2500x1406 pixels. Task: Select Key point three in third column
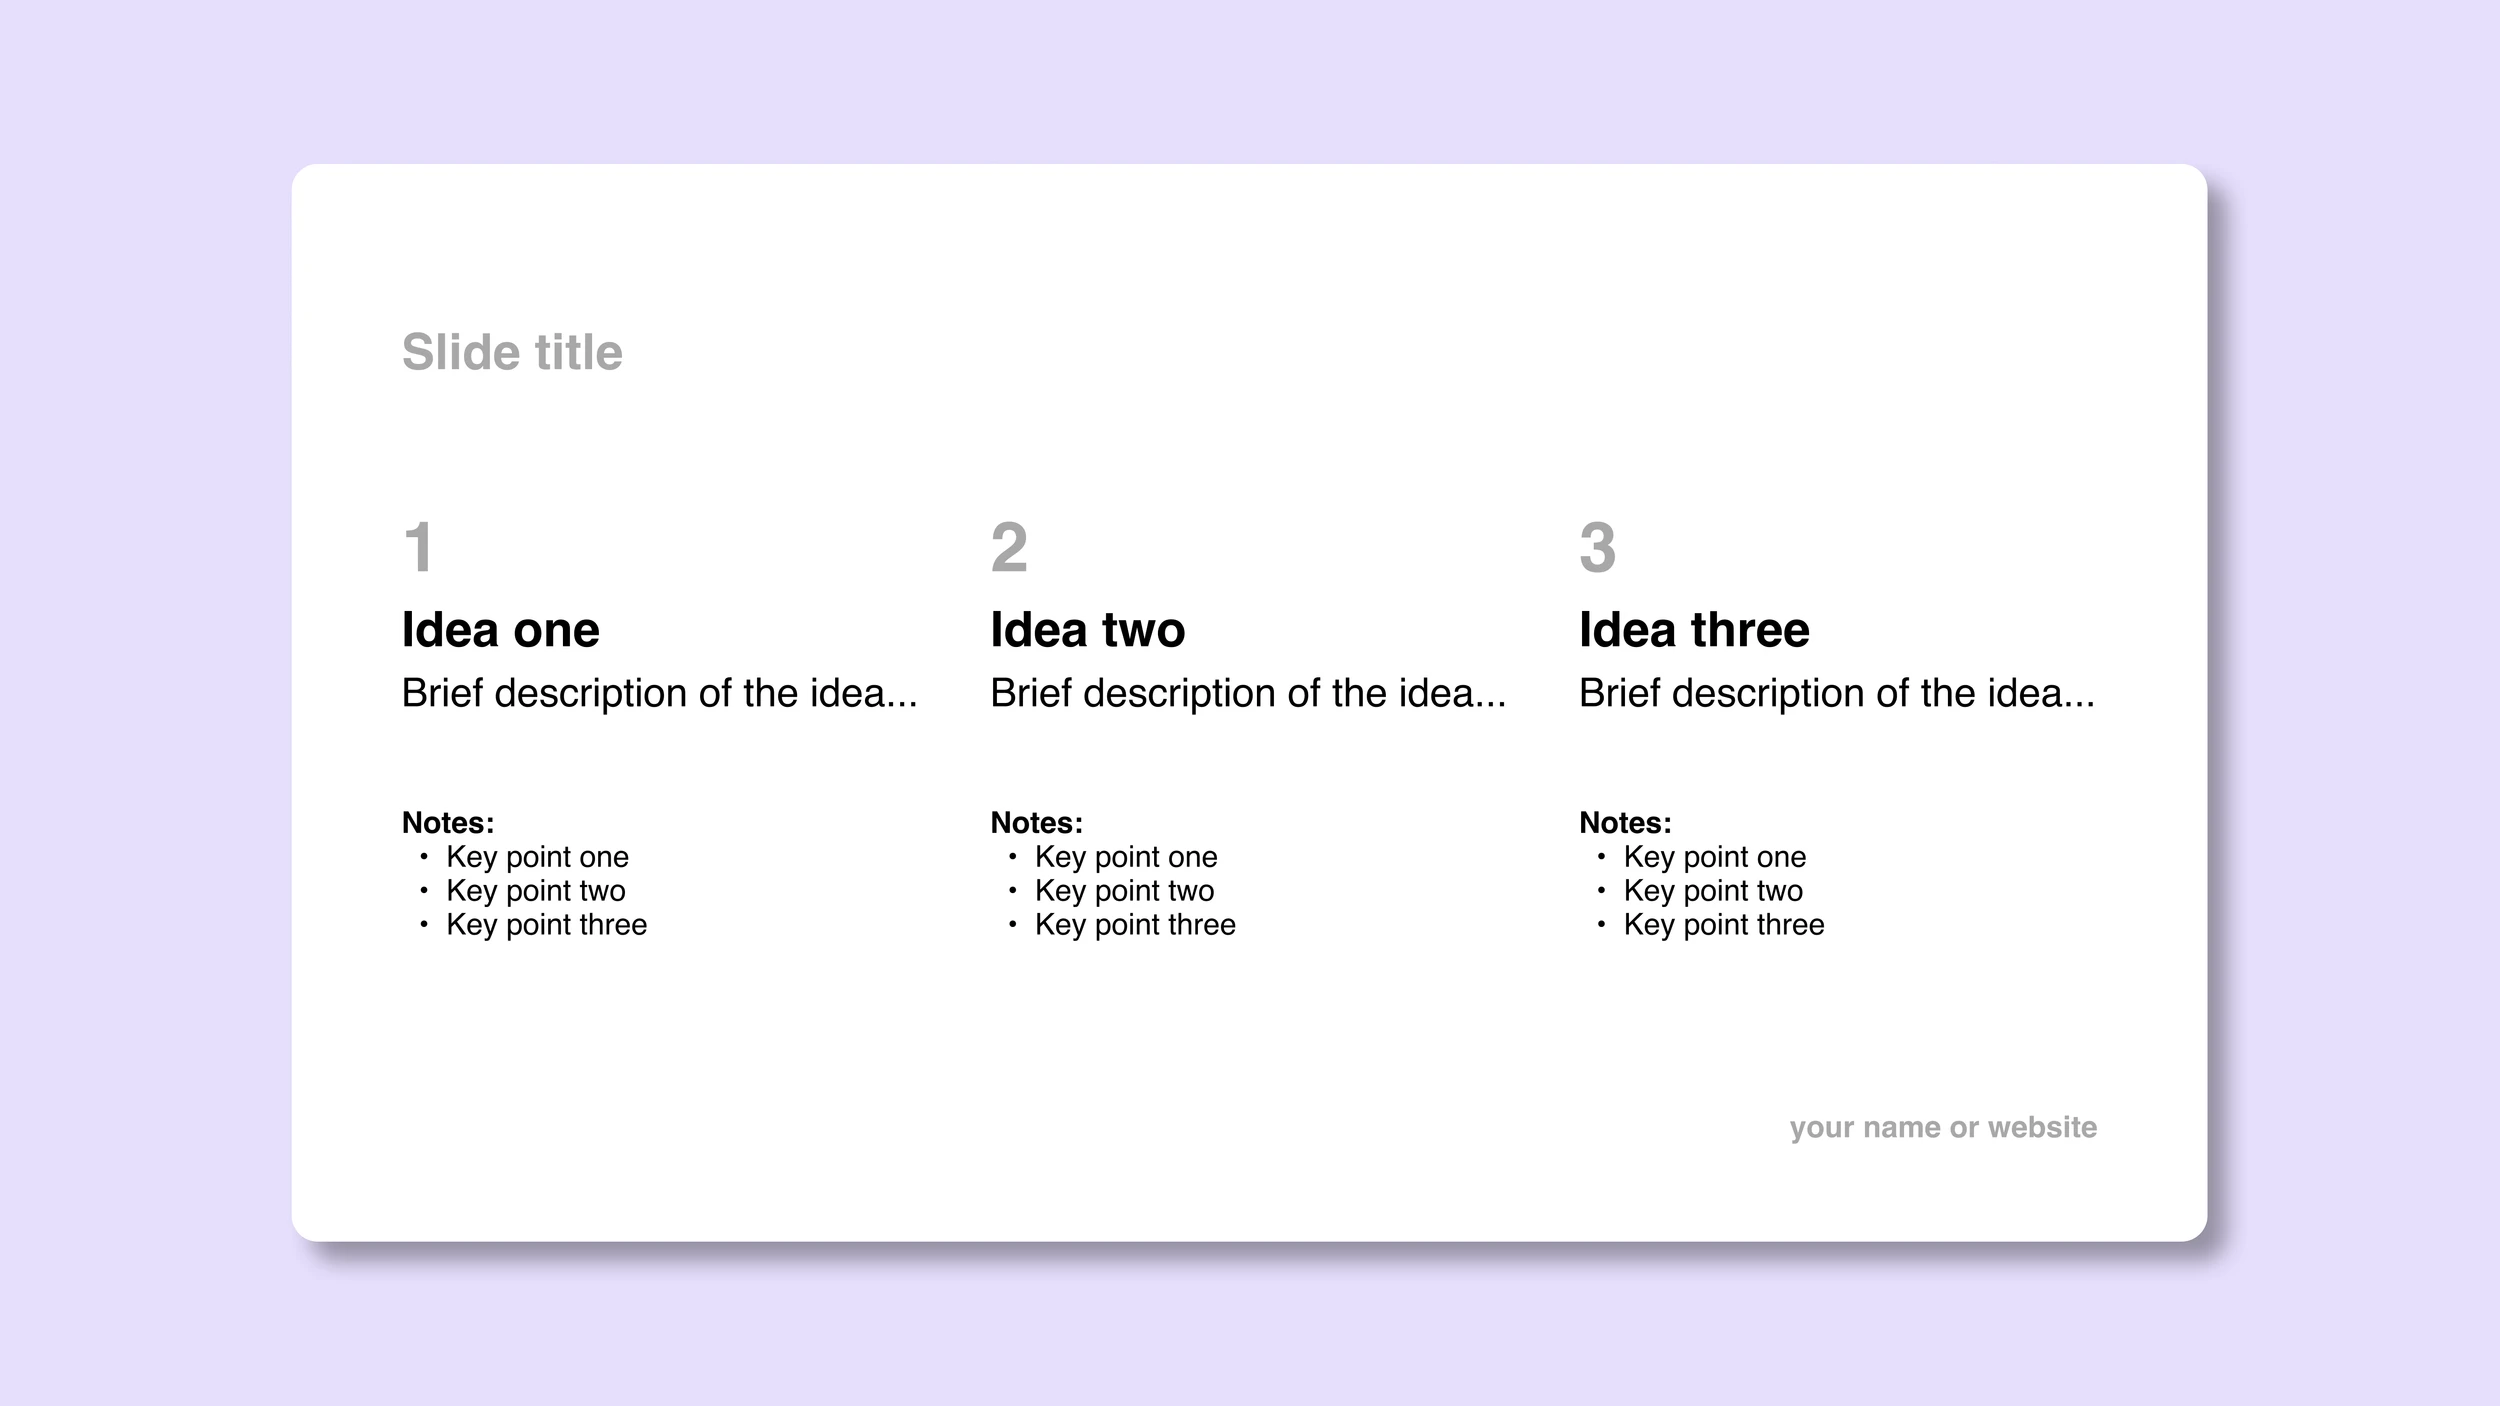click(x=1724, y=925)
